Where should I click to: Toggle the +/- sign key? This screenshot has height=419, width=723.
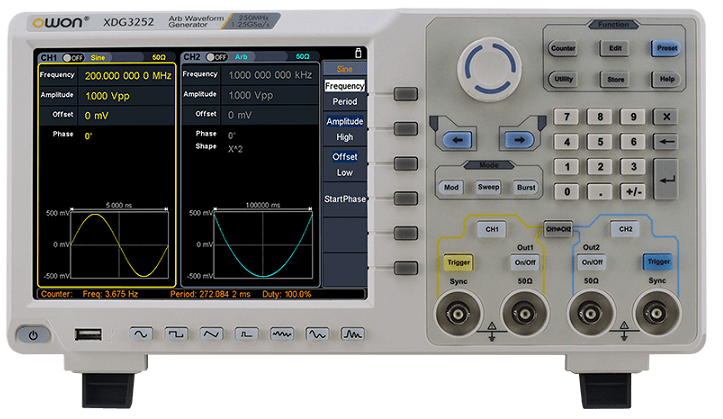(633, 190)
